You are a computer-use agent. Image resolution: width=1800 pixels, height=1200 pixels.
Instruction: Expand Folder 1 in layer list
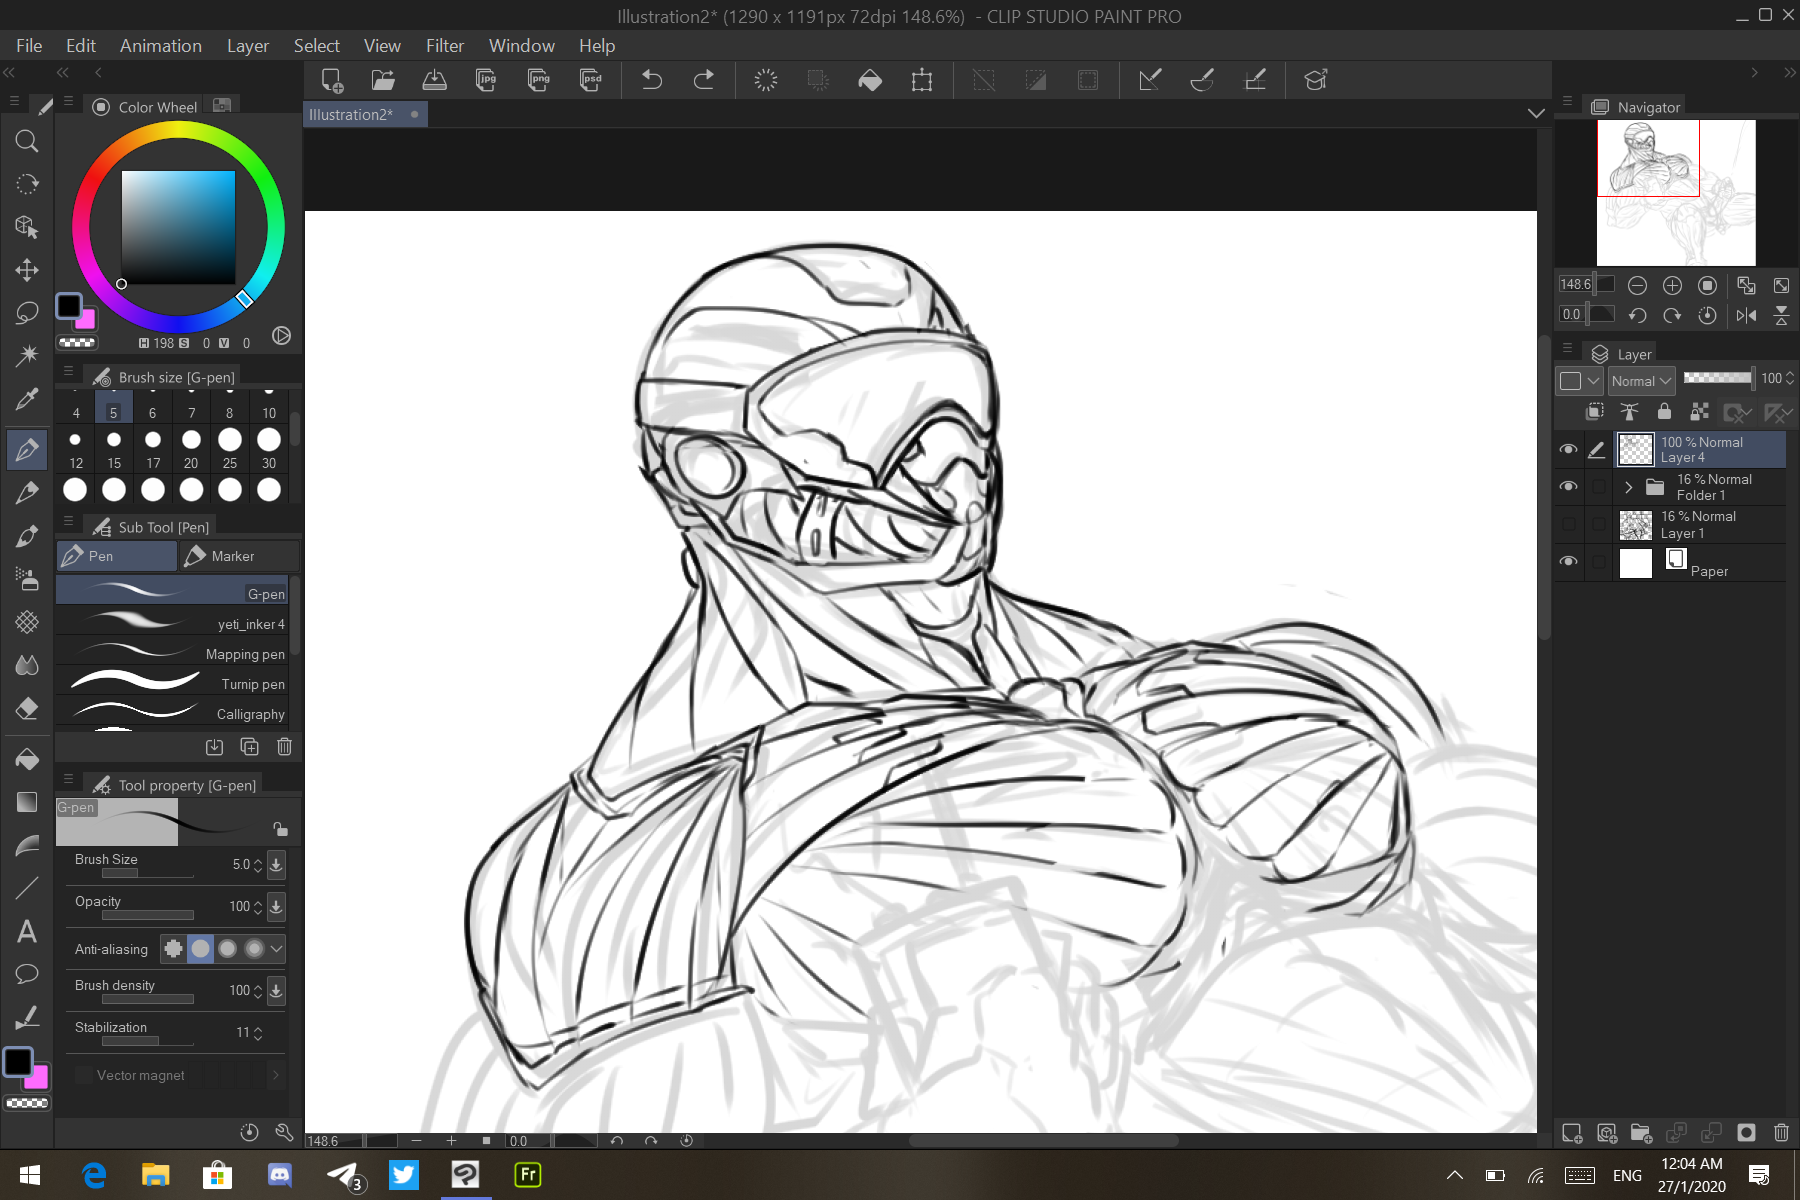tap(1628, 488)
